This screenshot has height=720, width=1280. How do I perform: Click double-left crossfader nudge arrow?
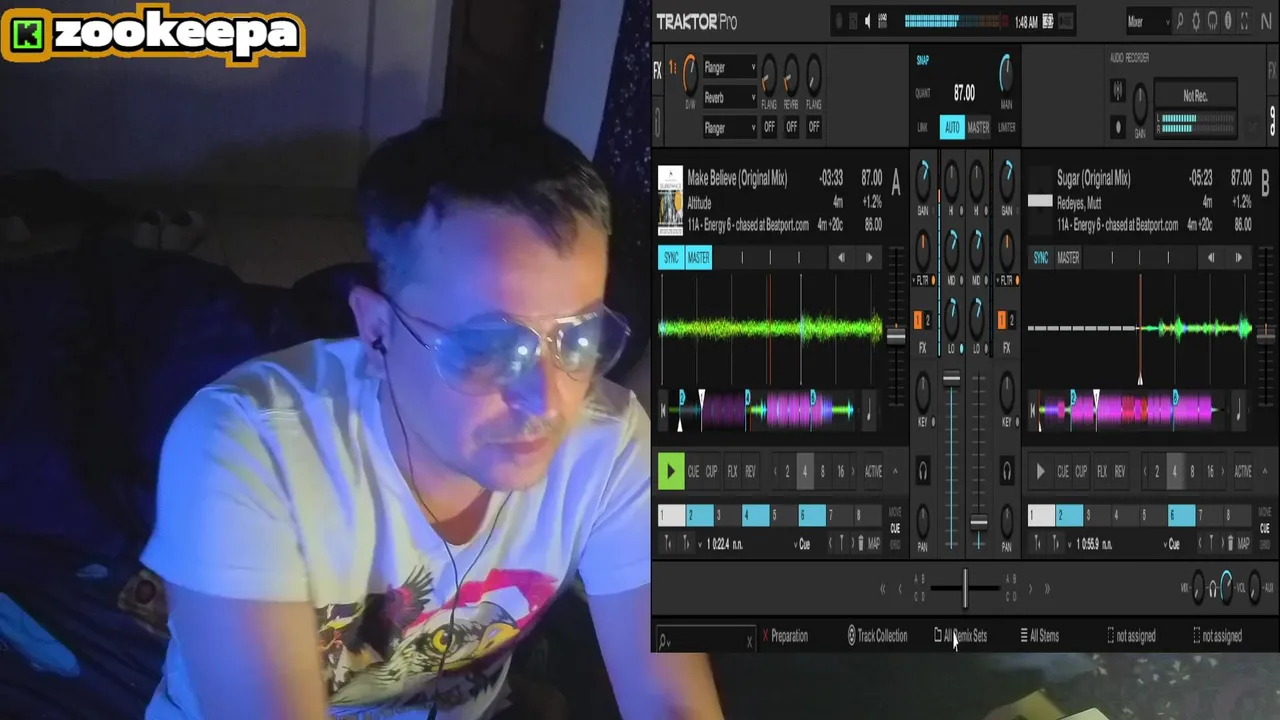tap(882, 589)
